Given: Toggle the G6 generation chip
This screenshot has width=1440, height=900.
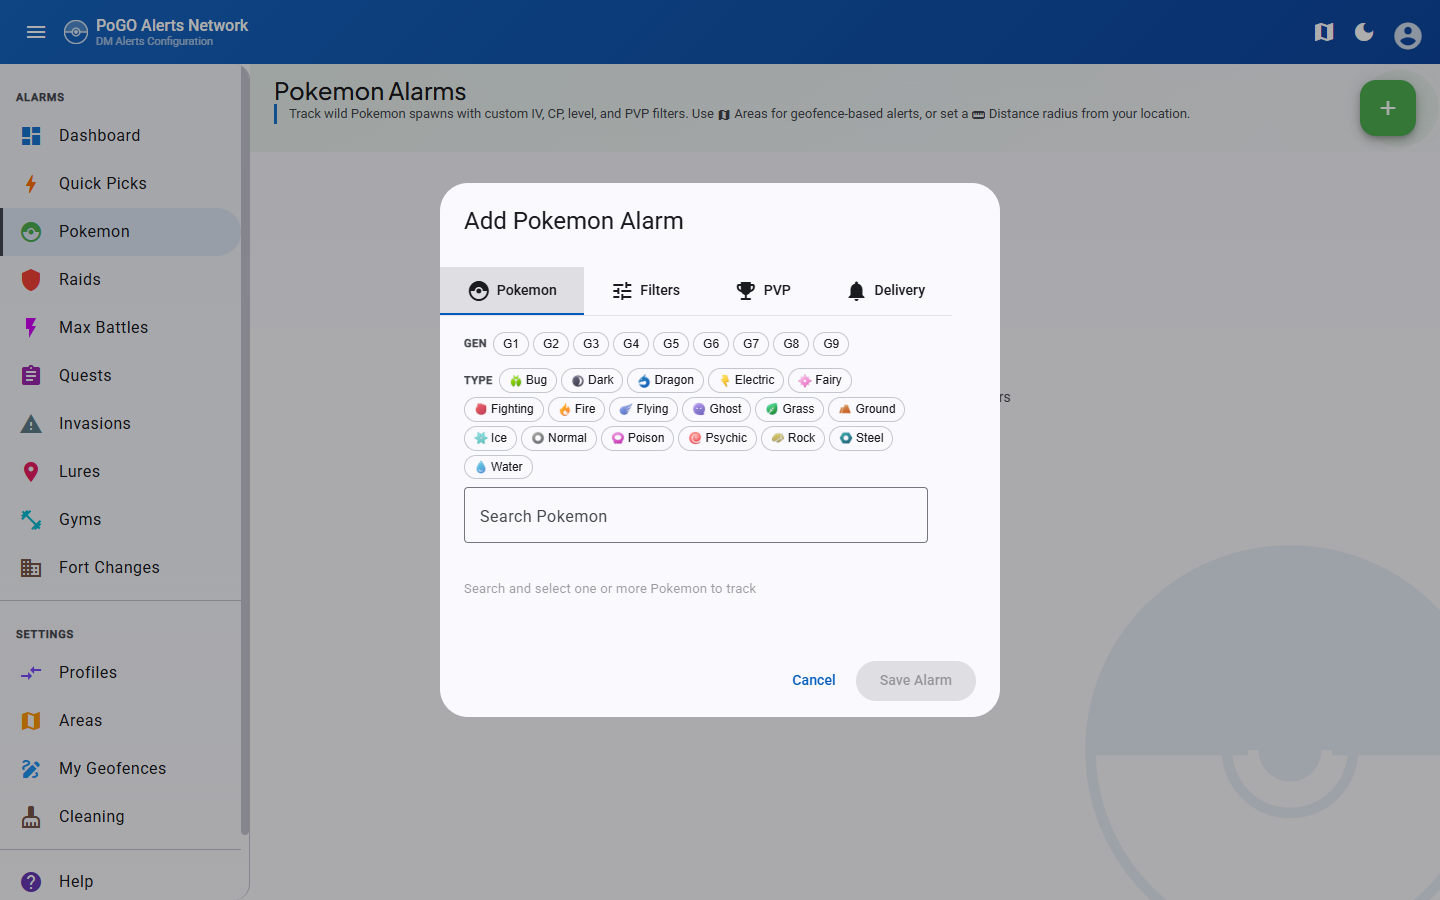Looking at the screenshot, I should click(711, 344).
